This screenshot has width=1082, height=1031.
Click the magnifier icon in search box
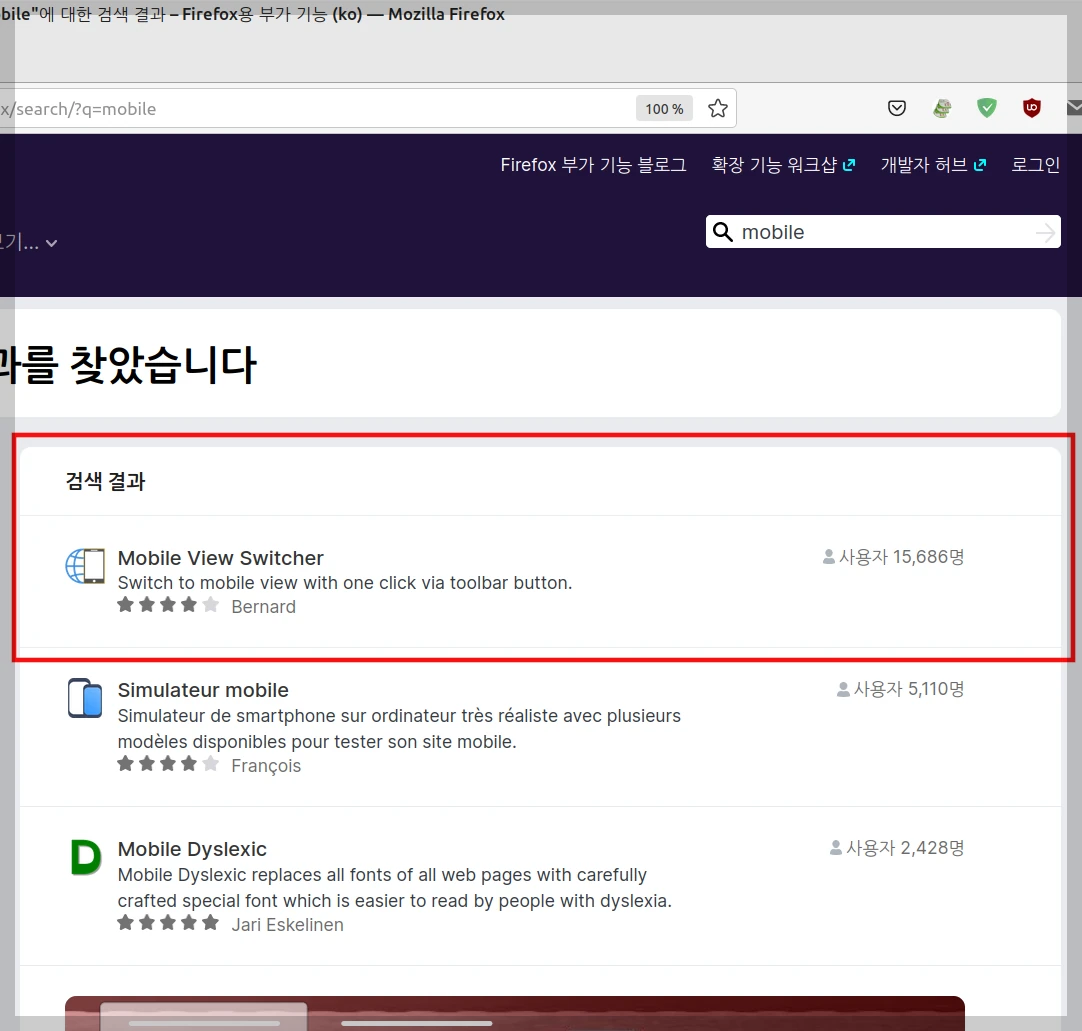(722, 232)
